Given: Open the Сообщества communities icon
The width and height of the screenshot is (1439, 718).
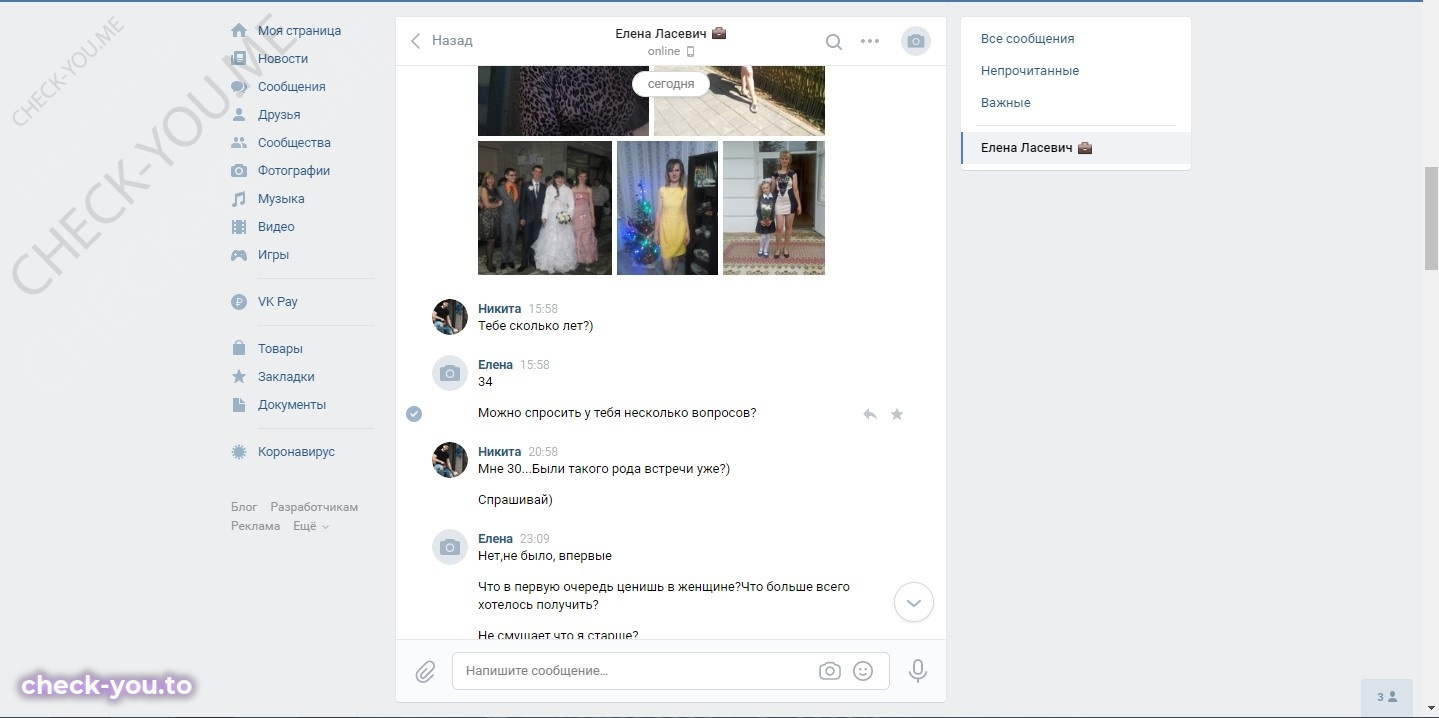Looking at the screenshot, I should coord(239,143).
